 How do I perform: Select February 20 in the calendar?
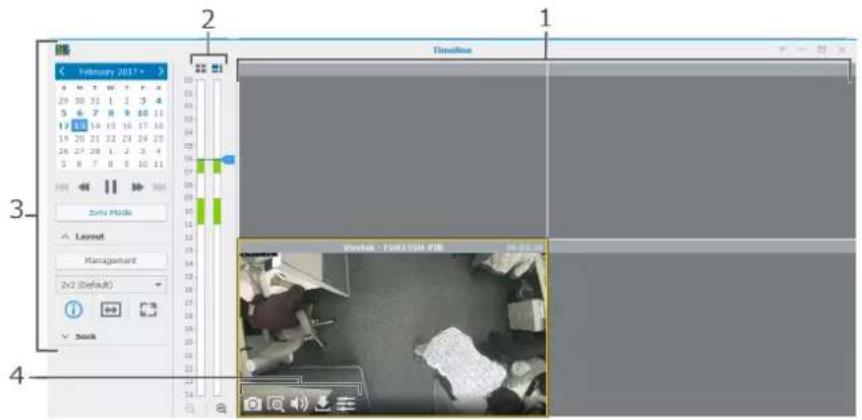coord(80,139)
